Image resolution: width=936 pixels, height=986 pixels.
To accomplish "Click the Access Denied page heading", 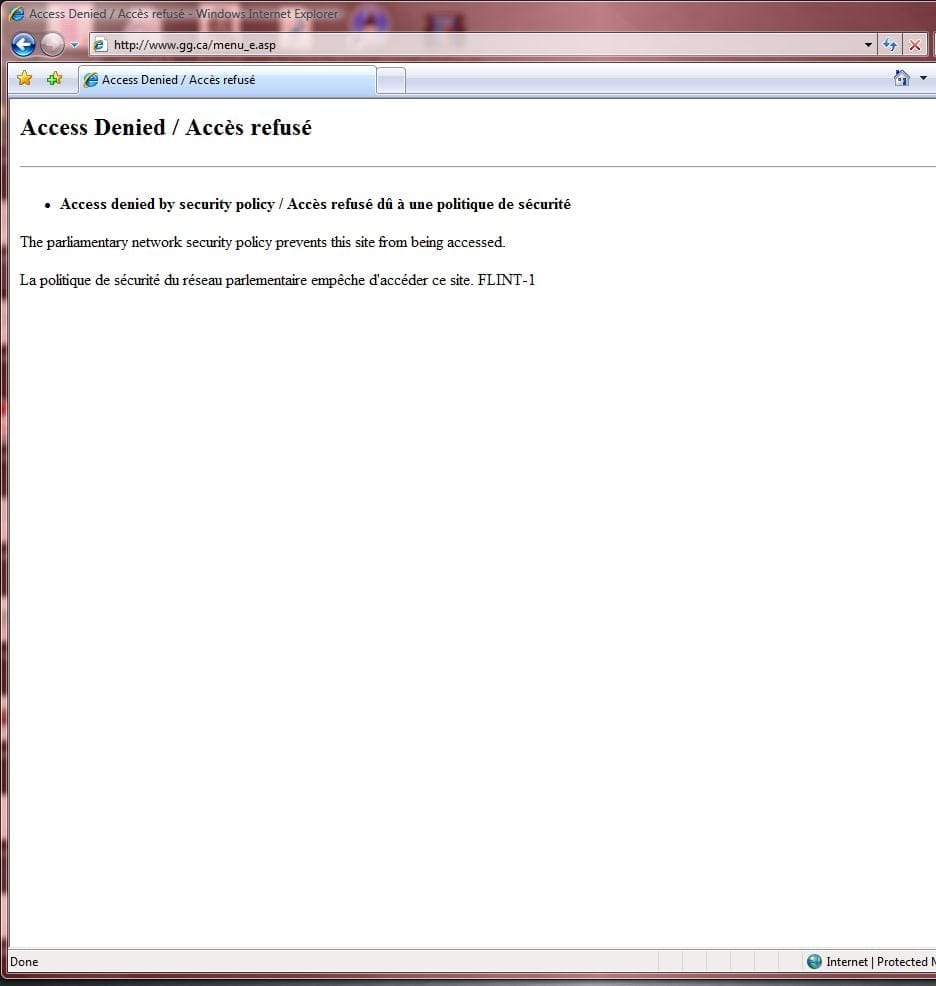I will (166, 128).
